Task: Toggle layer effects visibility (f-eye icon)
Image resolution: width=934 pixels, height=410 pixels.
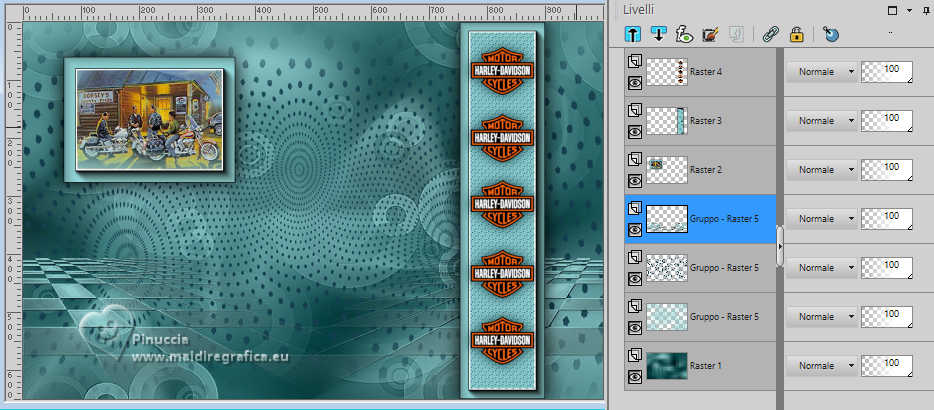Action: click(684, 35)
